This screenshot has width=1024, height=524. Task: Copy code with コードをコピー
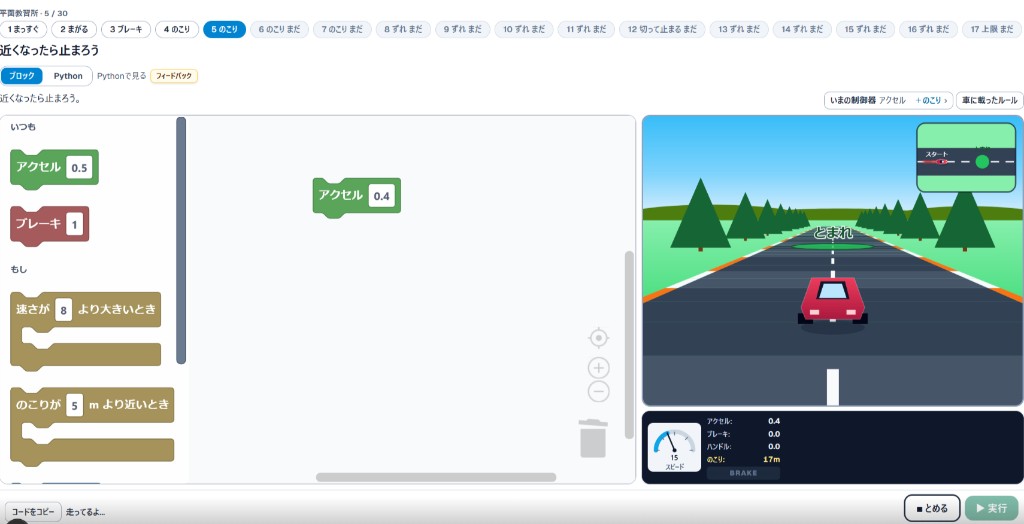[33, 512]
